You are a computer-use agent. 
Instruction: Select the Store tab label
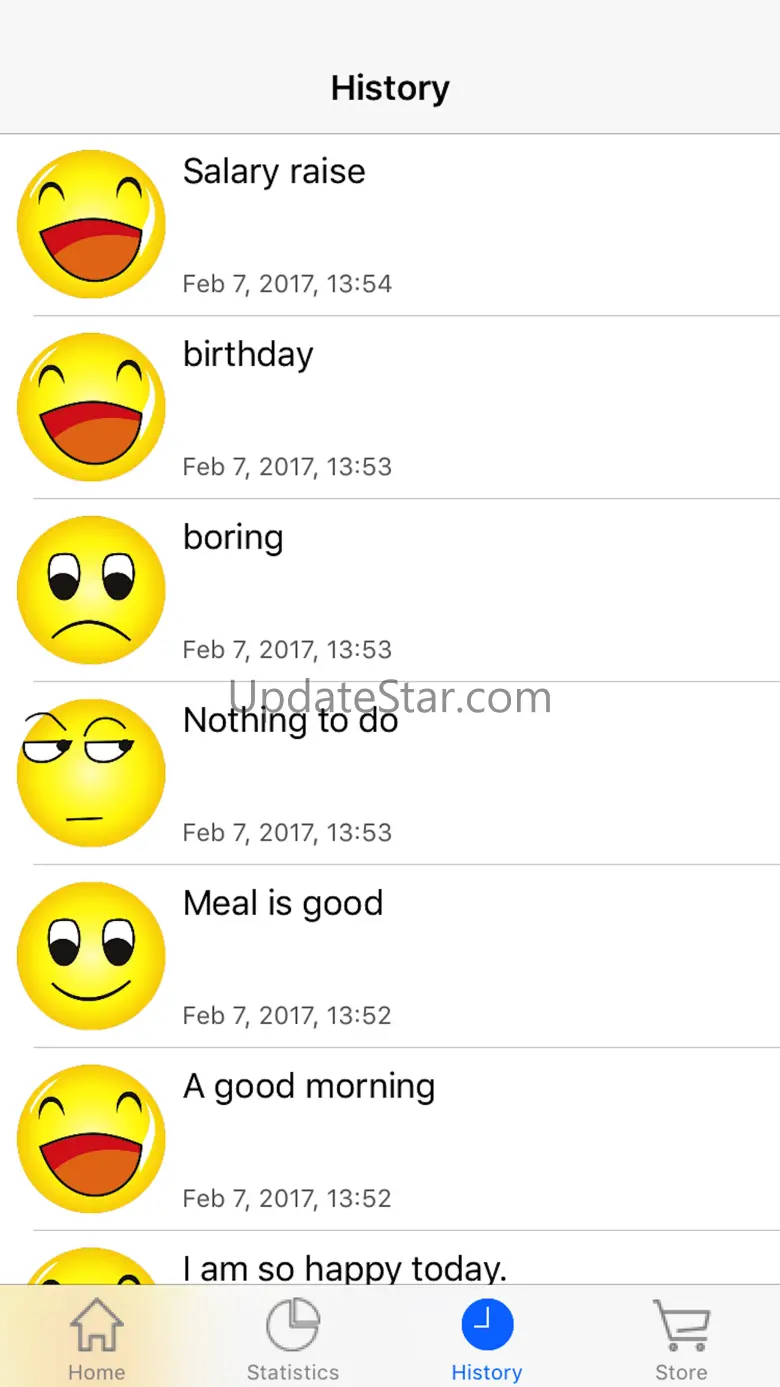681,1372
